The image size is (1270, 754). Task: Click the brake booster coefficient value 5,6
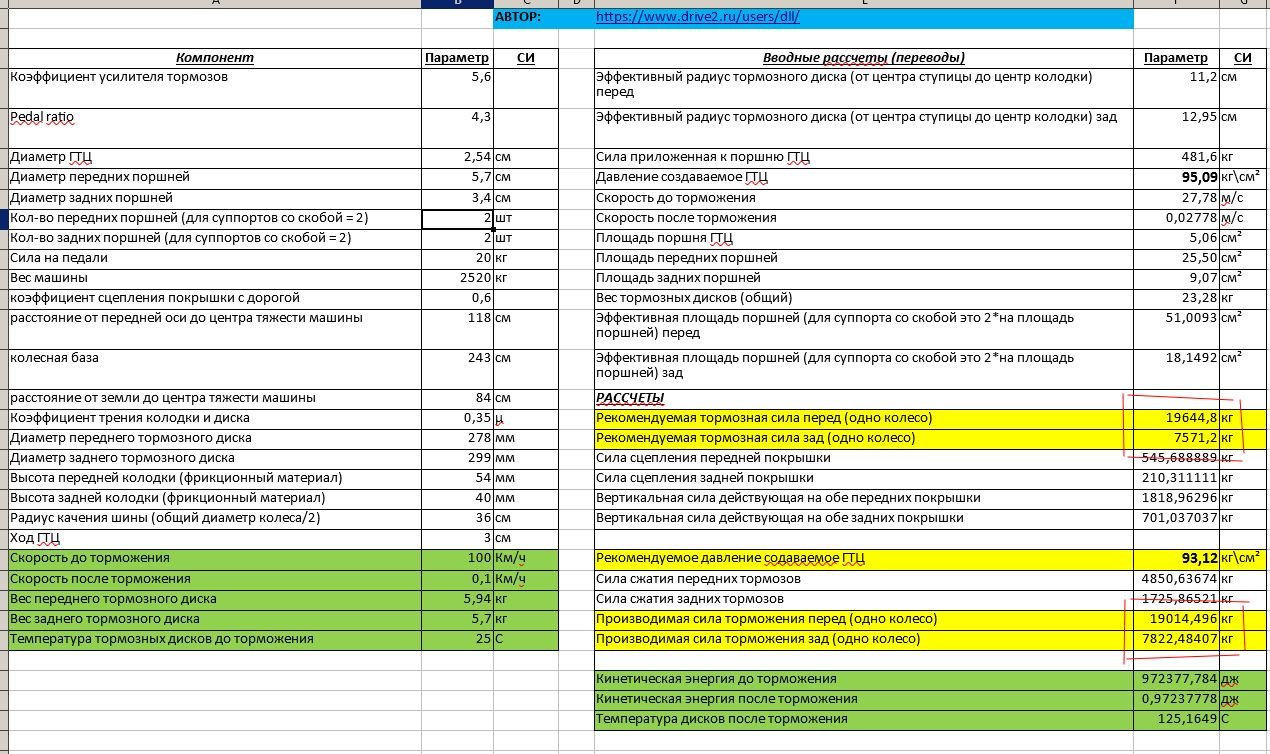[458, 88]
